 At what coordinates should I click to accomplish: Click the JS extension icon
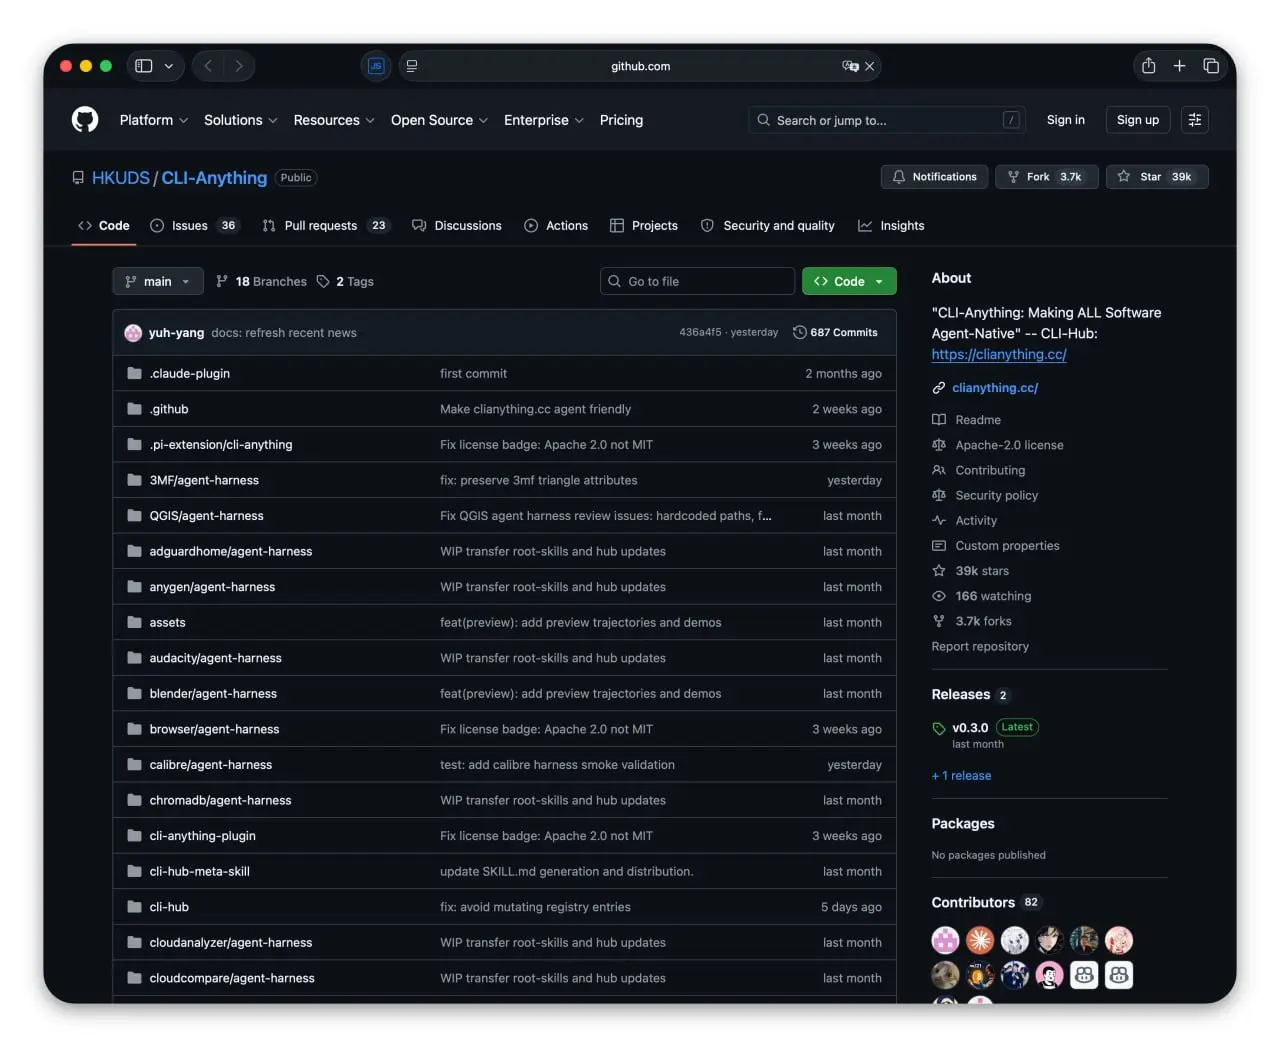click(376, 66)
